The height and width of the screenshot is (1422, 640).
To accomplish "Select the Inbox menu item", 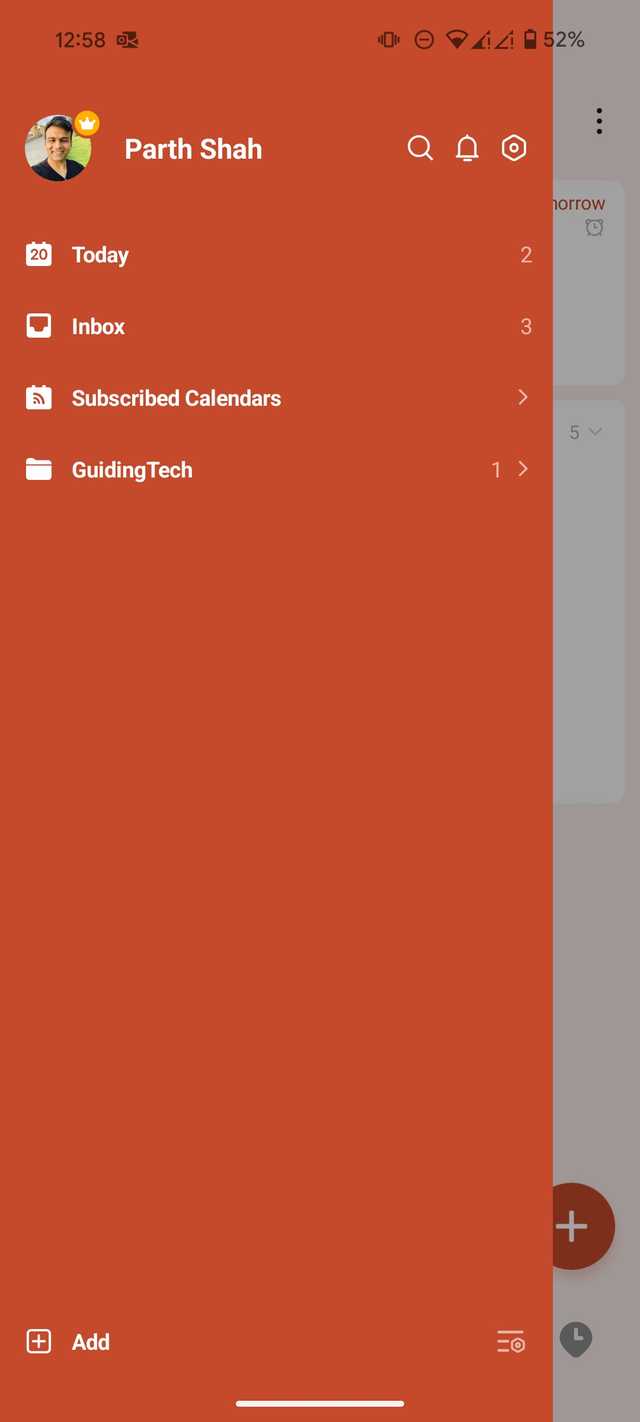I will (x=276, y=326).
